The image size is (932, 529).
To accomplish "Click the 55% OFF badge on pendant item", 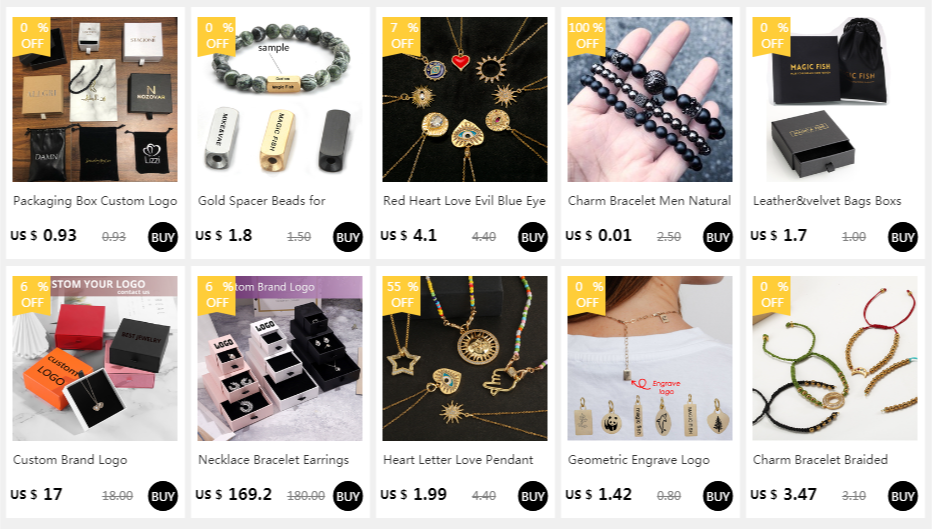I will (x=402, y=295).
